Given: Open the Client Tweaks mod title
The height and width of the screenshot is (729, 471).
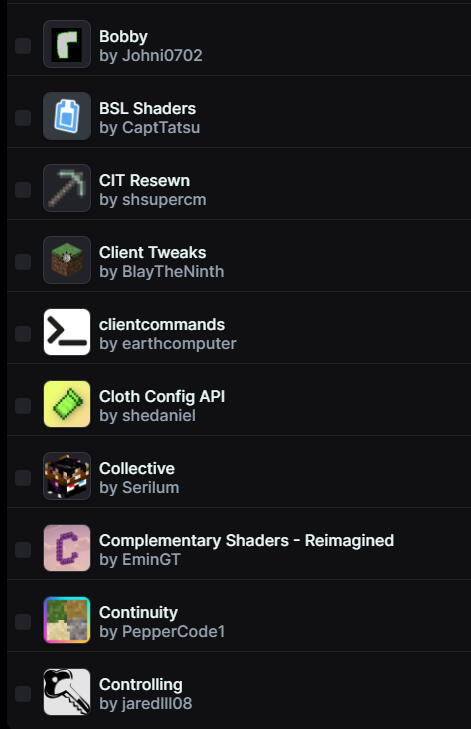Looking at the screenshot, I should (x=153, y=252).
